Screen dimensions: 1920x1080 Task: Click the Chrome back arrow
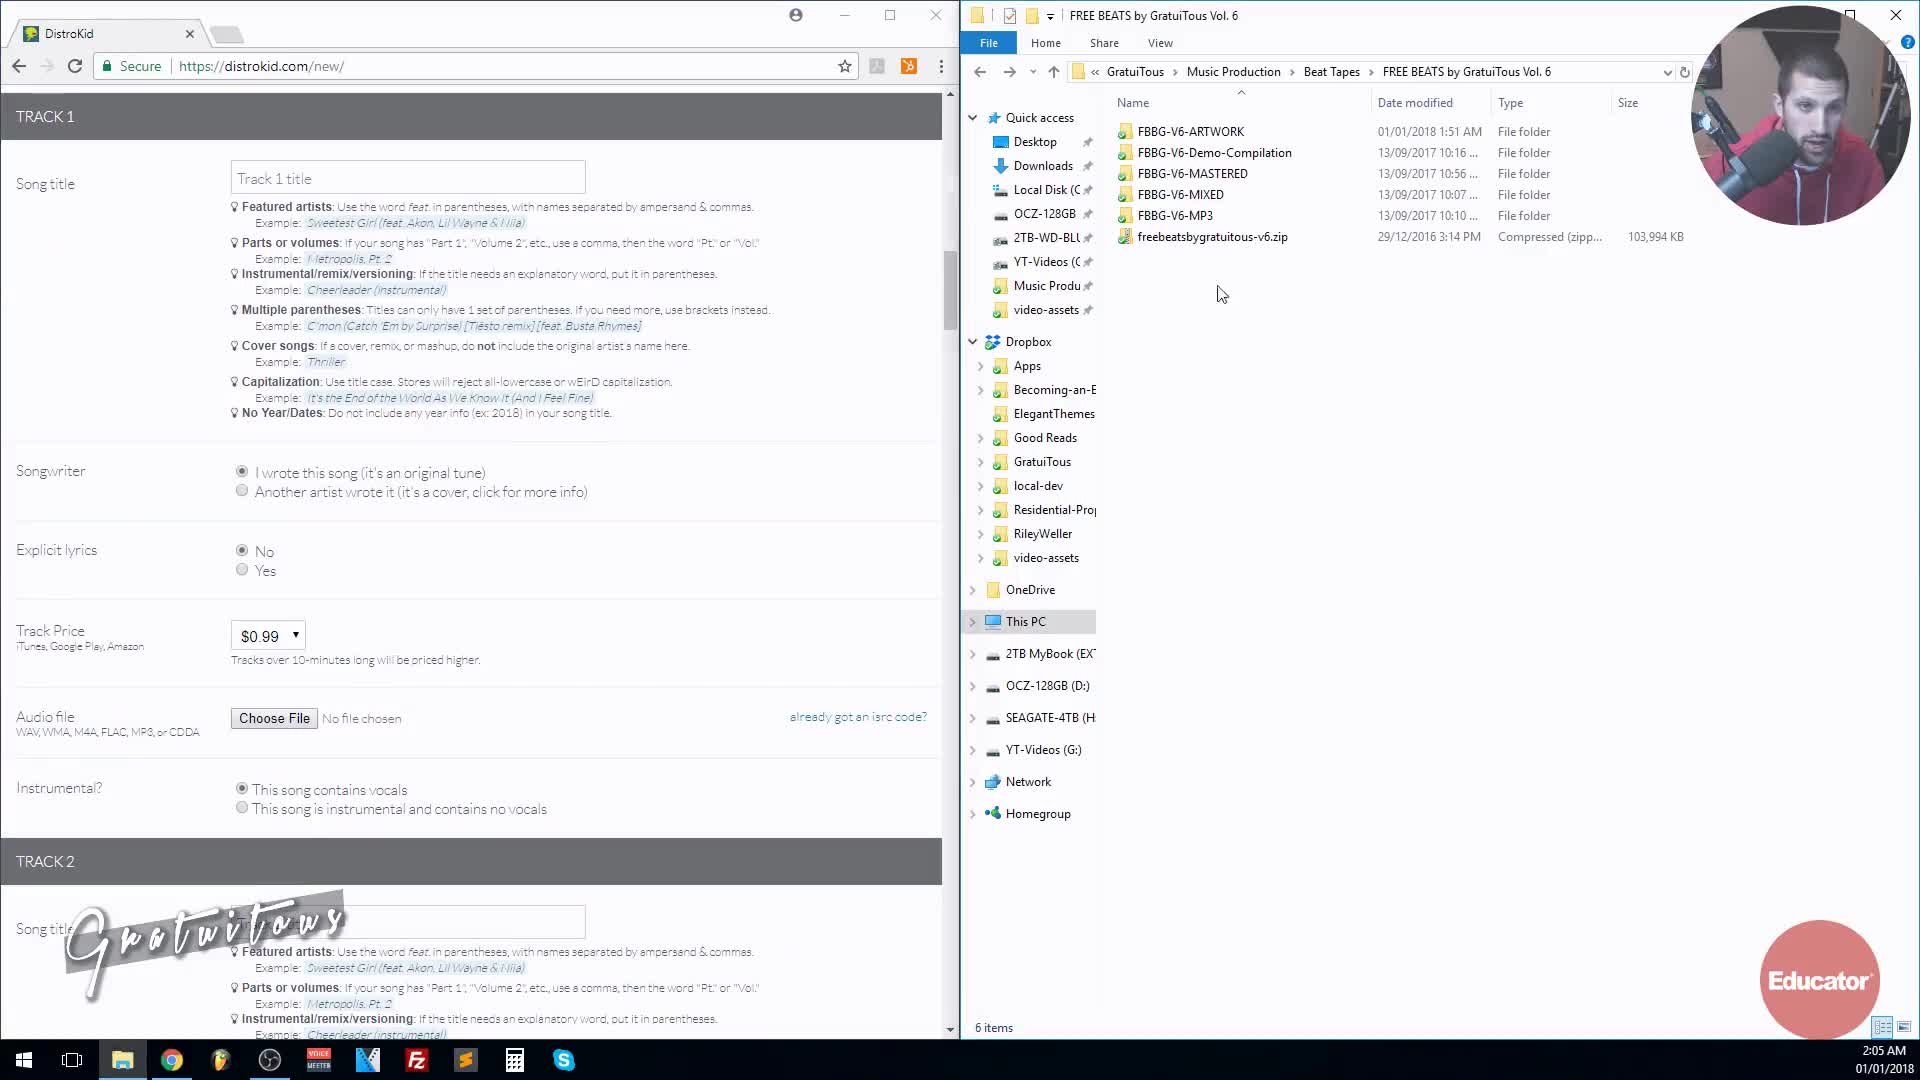coord(19,66)
